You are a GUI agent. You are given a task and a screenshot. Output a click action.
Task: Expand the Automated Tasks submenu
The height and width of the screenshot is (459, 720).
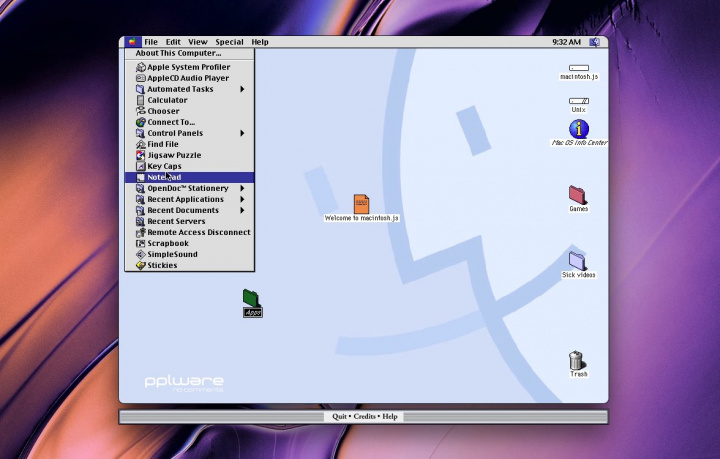190,89
